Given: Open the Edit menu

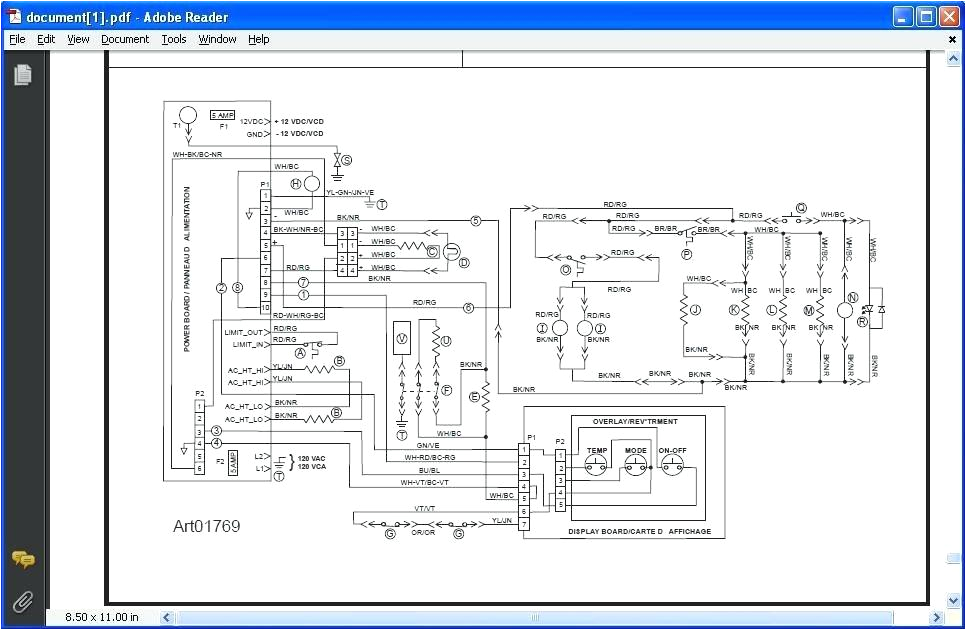Looking at the screenshot, I should pyautogui.click(x=45, y=39).
